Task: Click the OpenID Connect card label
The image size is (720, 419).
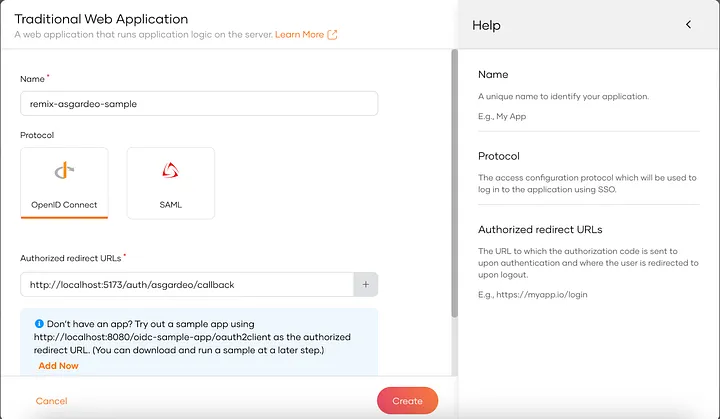Action: click(64, 205)
